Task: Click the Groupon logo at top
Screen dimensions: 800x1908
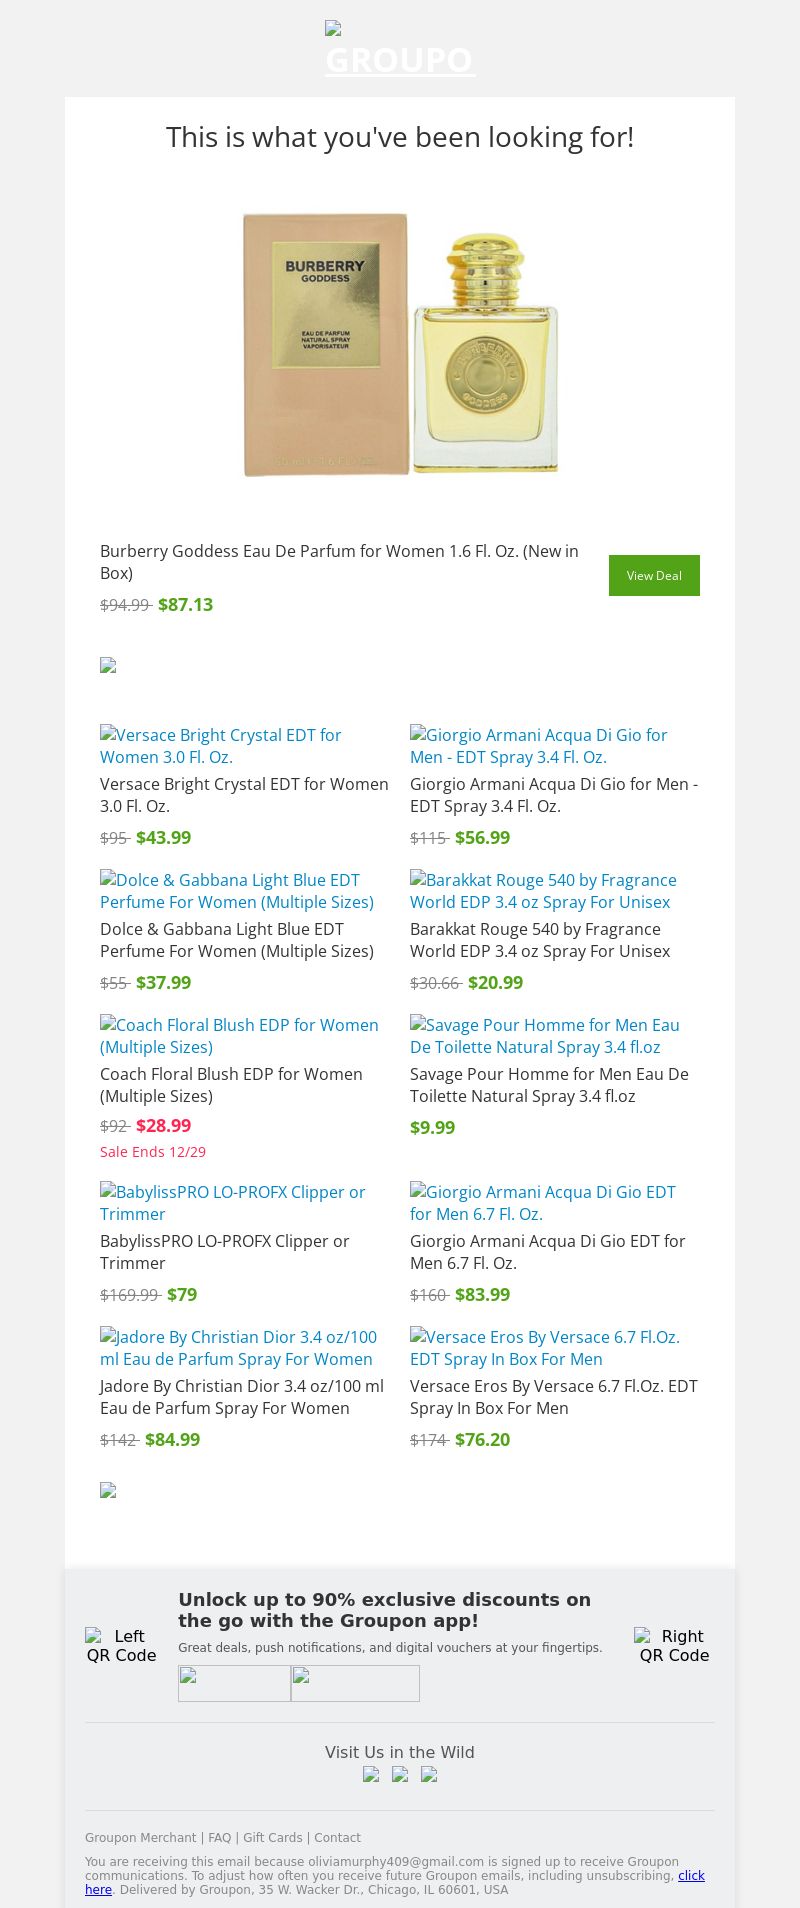Action: coord(400,50)
